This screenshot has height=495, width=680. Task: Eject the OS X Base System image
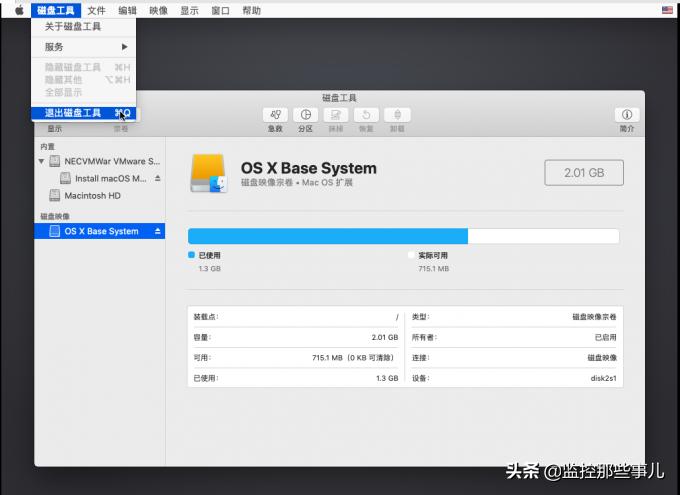(157, 231)
